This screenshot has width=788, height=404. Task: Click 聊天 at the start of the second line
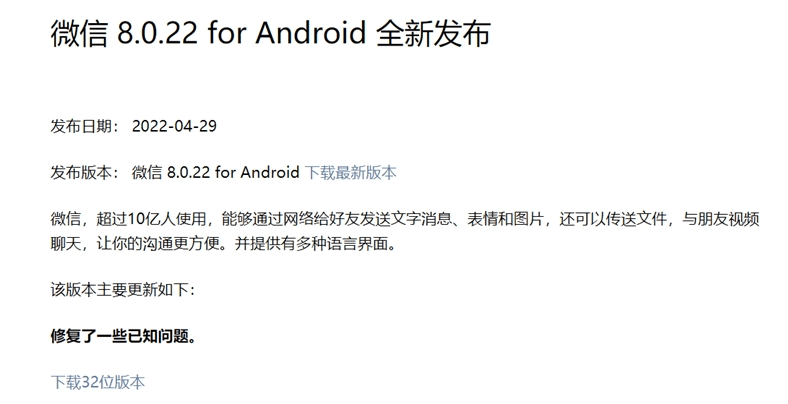point(65,244)
